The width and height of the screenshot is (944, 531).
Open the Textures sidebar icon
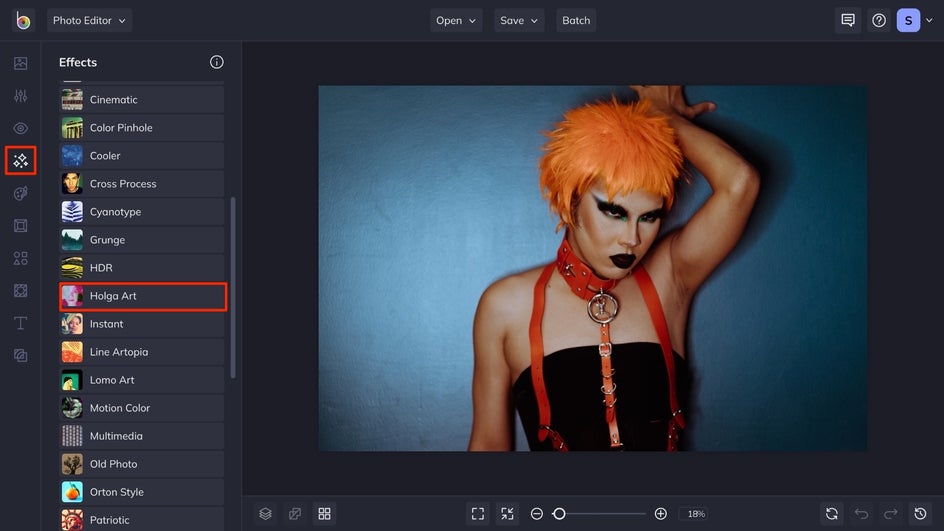click(20, 291)
